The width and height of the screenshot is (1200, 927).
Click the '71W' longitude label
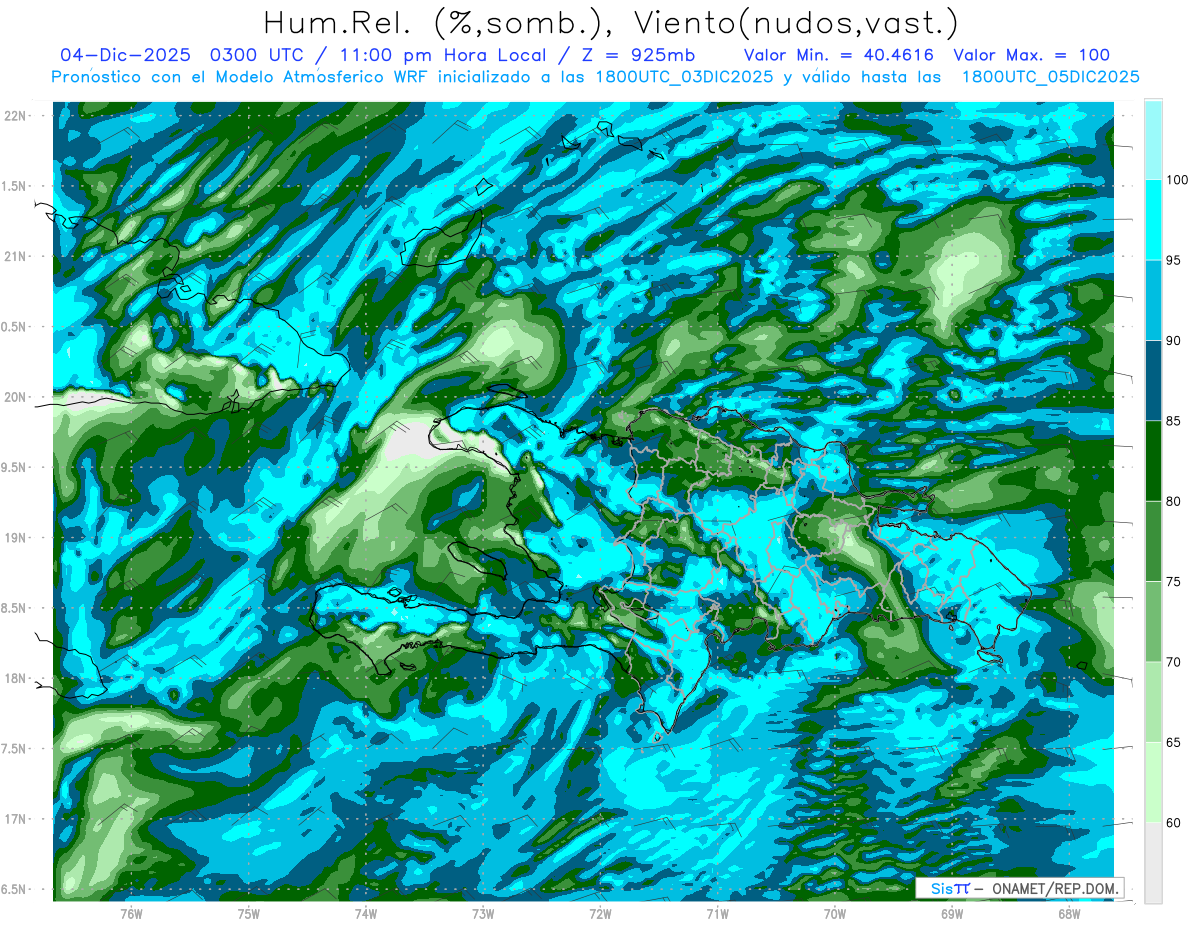717,914
